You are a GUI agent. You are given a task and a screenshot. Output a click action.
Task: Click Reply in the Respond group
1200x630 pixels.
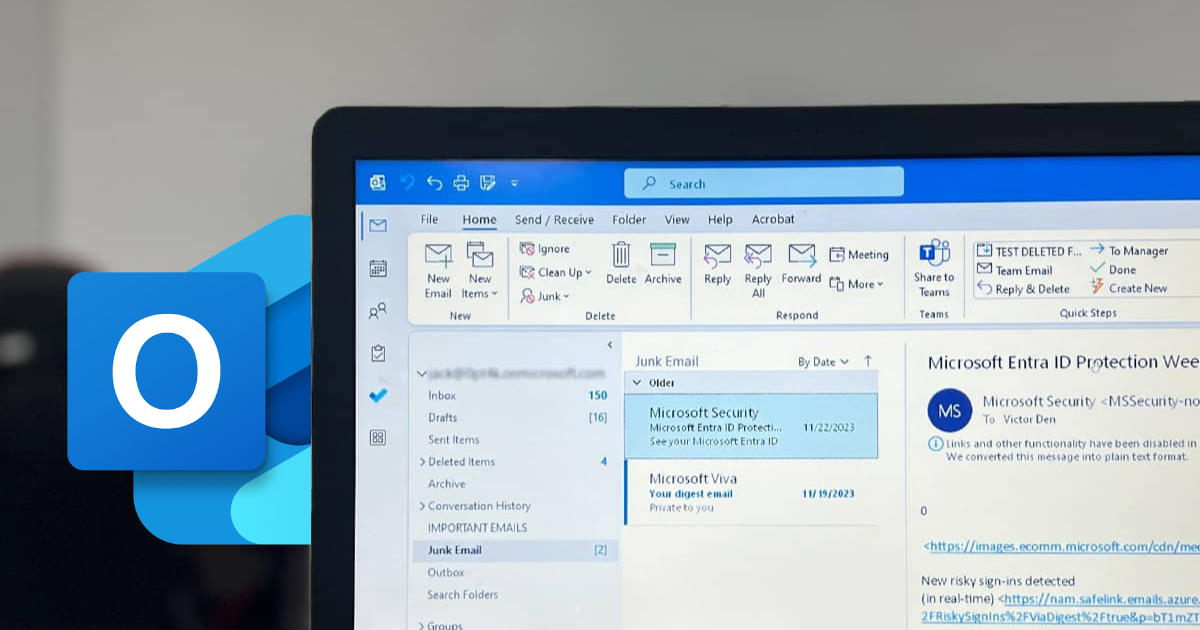click(x=718, y=264)
